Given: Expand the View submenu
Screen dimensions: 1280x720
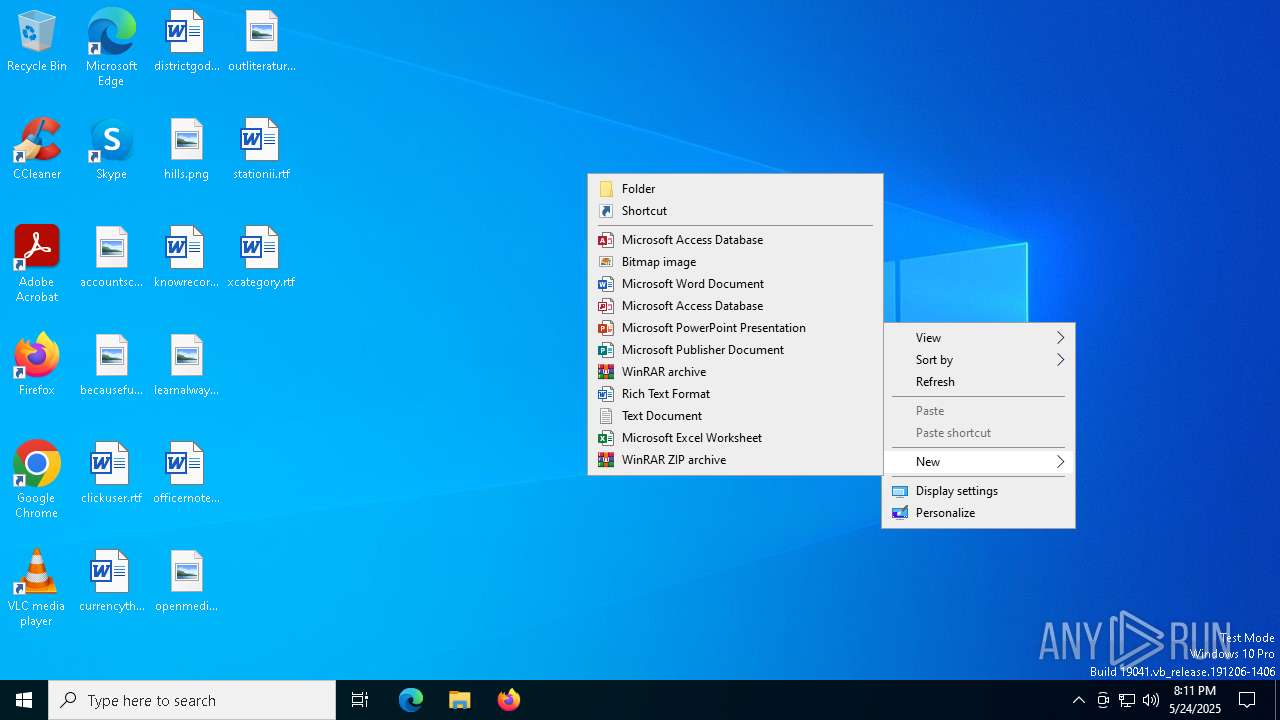Looking at the screenshot, I should pos(978,338).
